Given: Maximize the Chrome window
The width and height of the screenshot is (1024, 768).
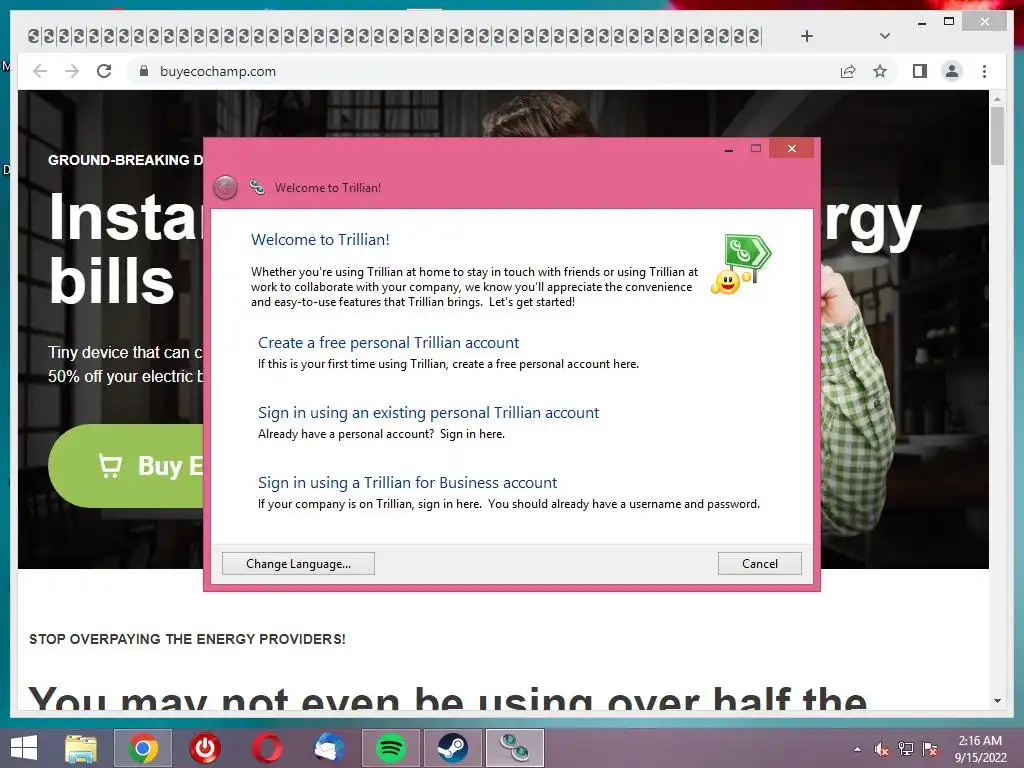Looking at the screenshot, I should point(949,22).
